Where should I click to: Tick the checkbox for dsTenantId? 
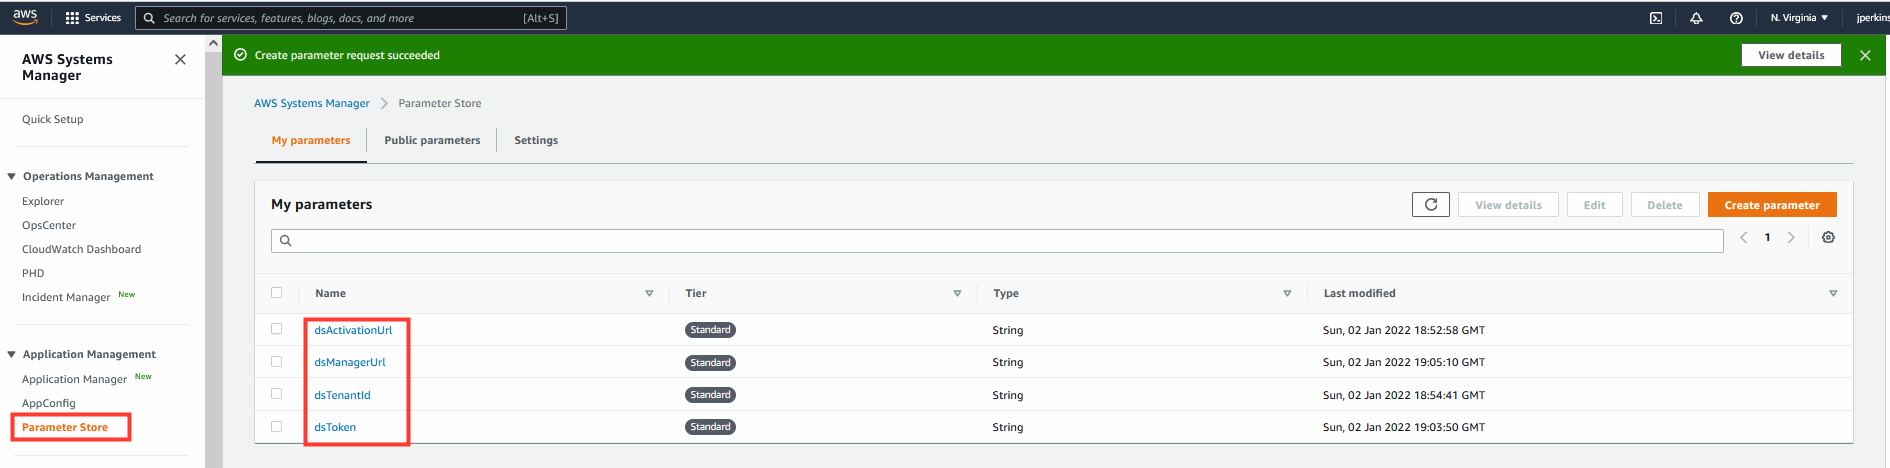click(277, 394)
